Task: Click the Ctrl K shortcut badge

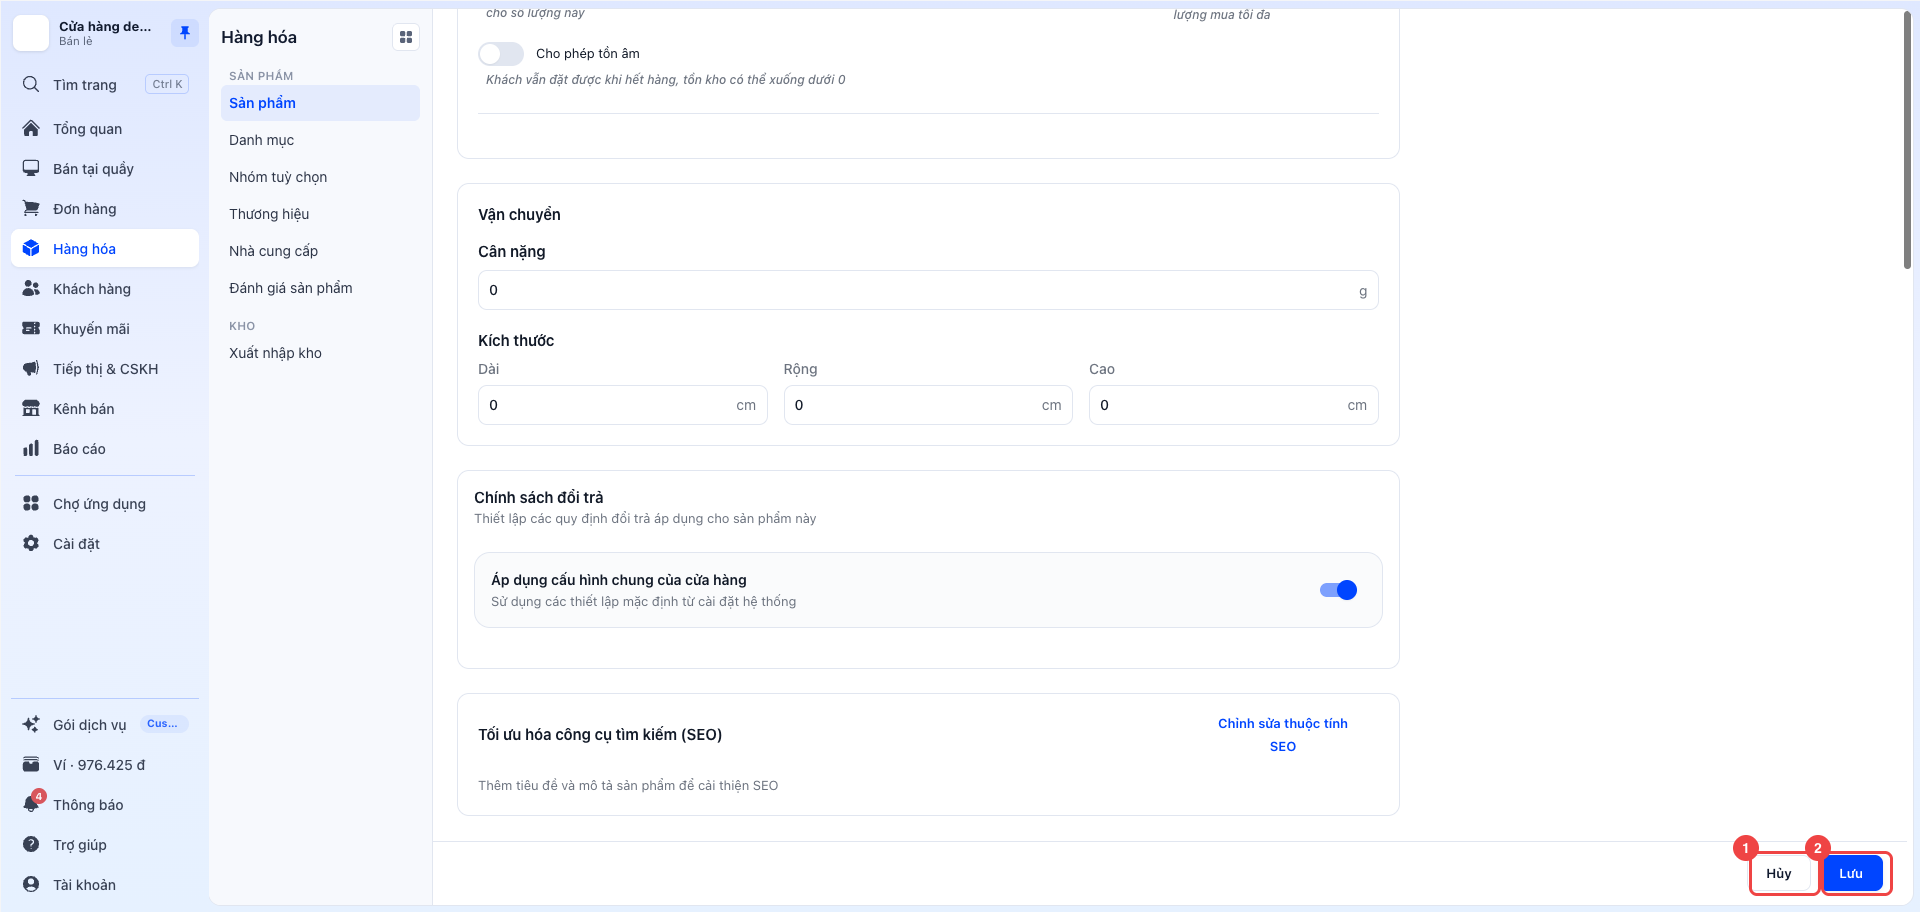Action: (167, 85)
